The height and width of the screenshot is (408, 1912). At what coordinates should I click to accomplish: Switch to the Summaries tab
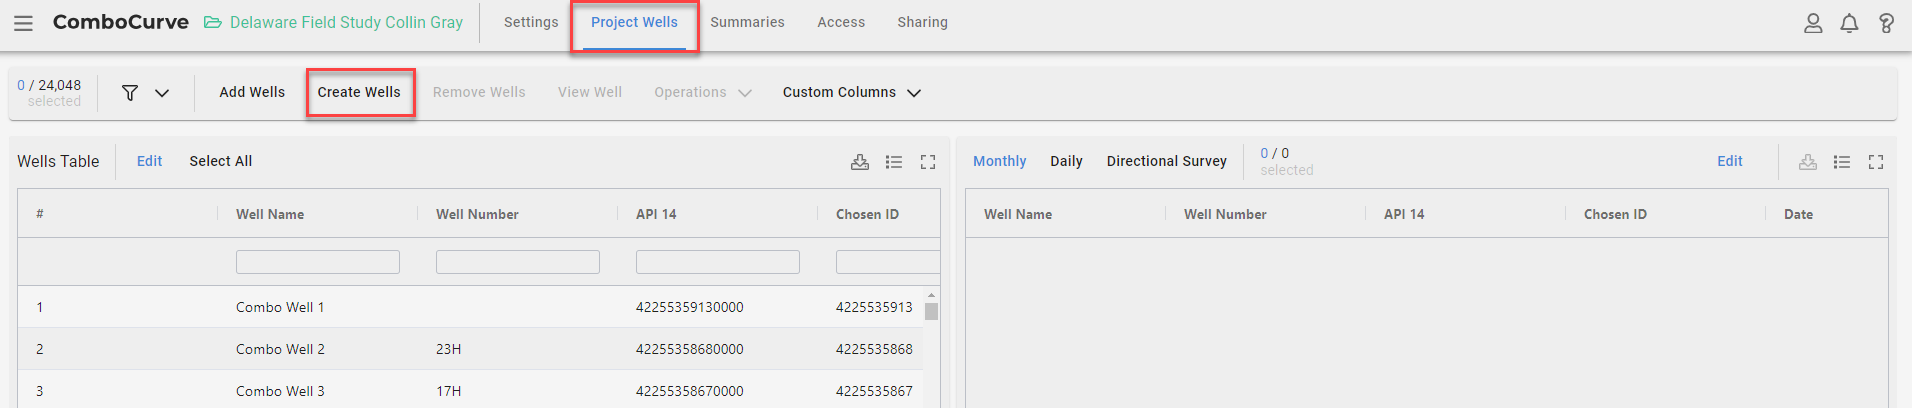[x=747, y=22]
